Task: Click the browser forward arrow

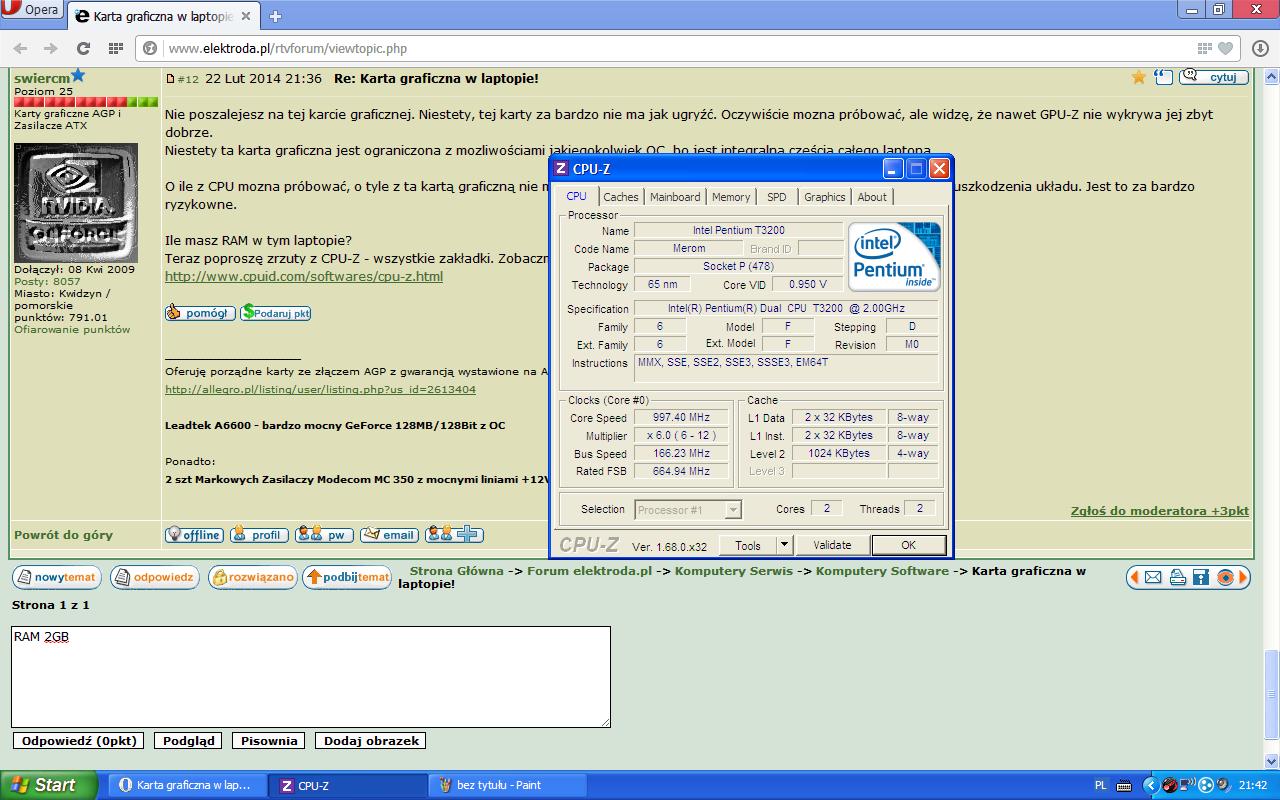Action: click(x=50, y=48)
